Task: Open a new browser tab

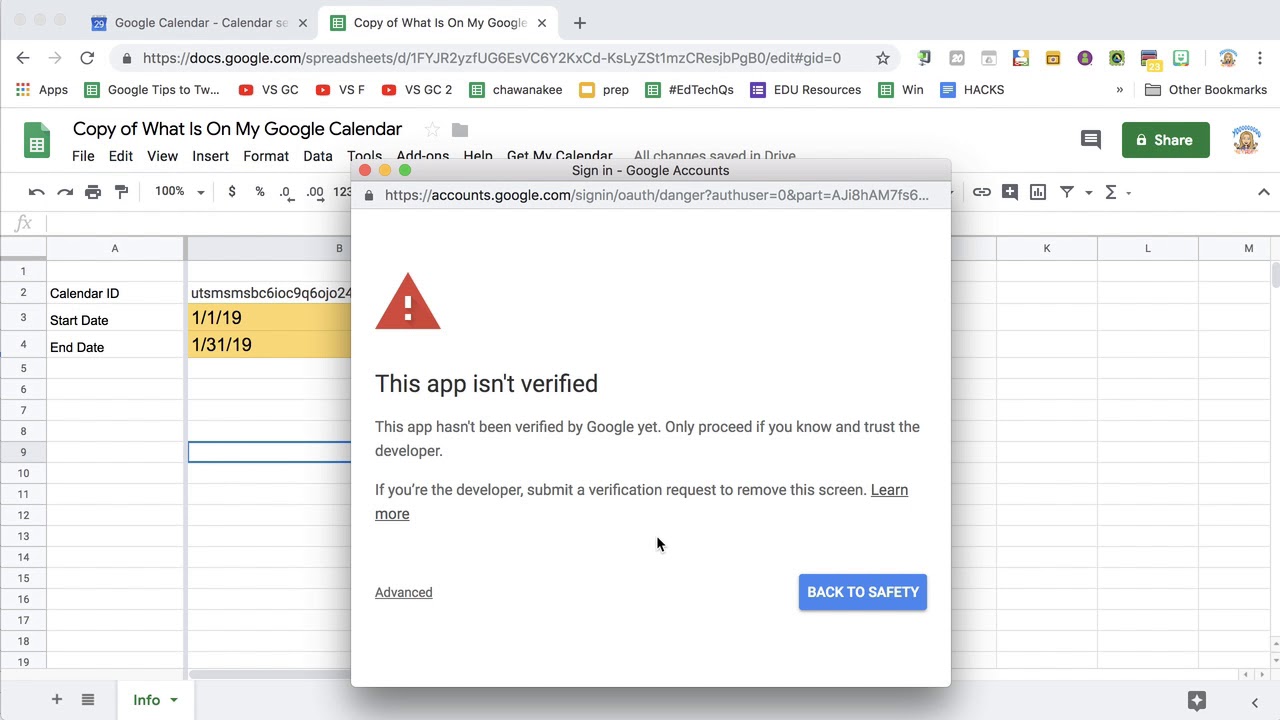Action: click(x=580, y=22)
